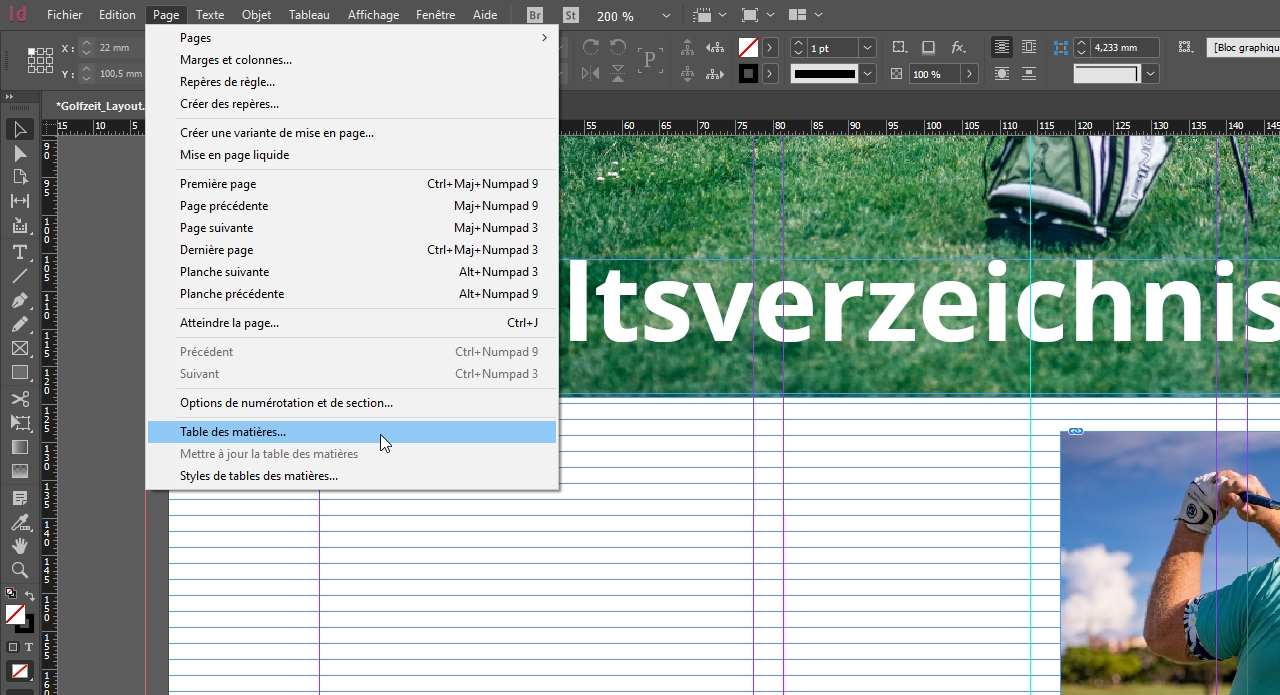Select the Direct Selection tool
The image size is (1280, 695).
pos(19,153)
